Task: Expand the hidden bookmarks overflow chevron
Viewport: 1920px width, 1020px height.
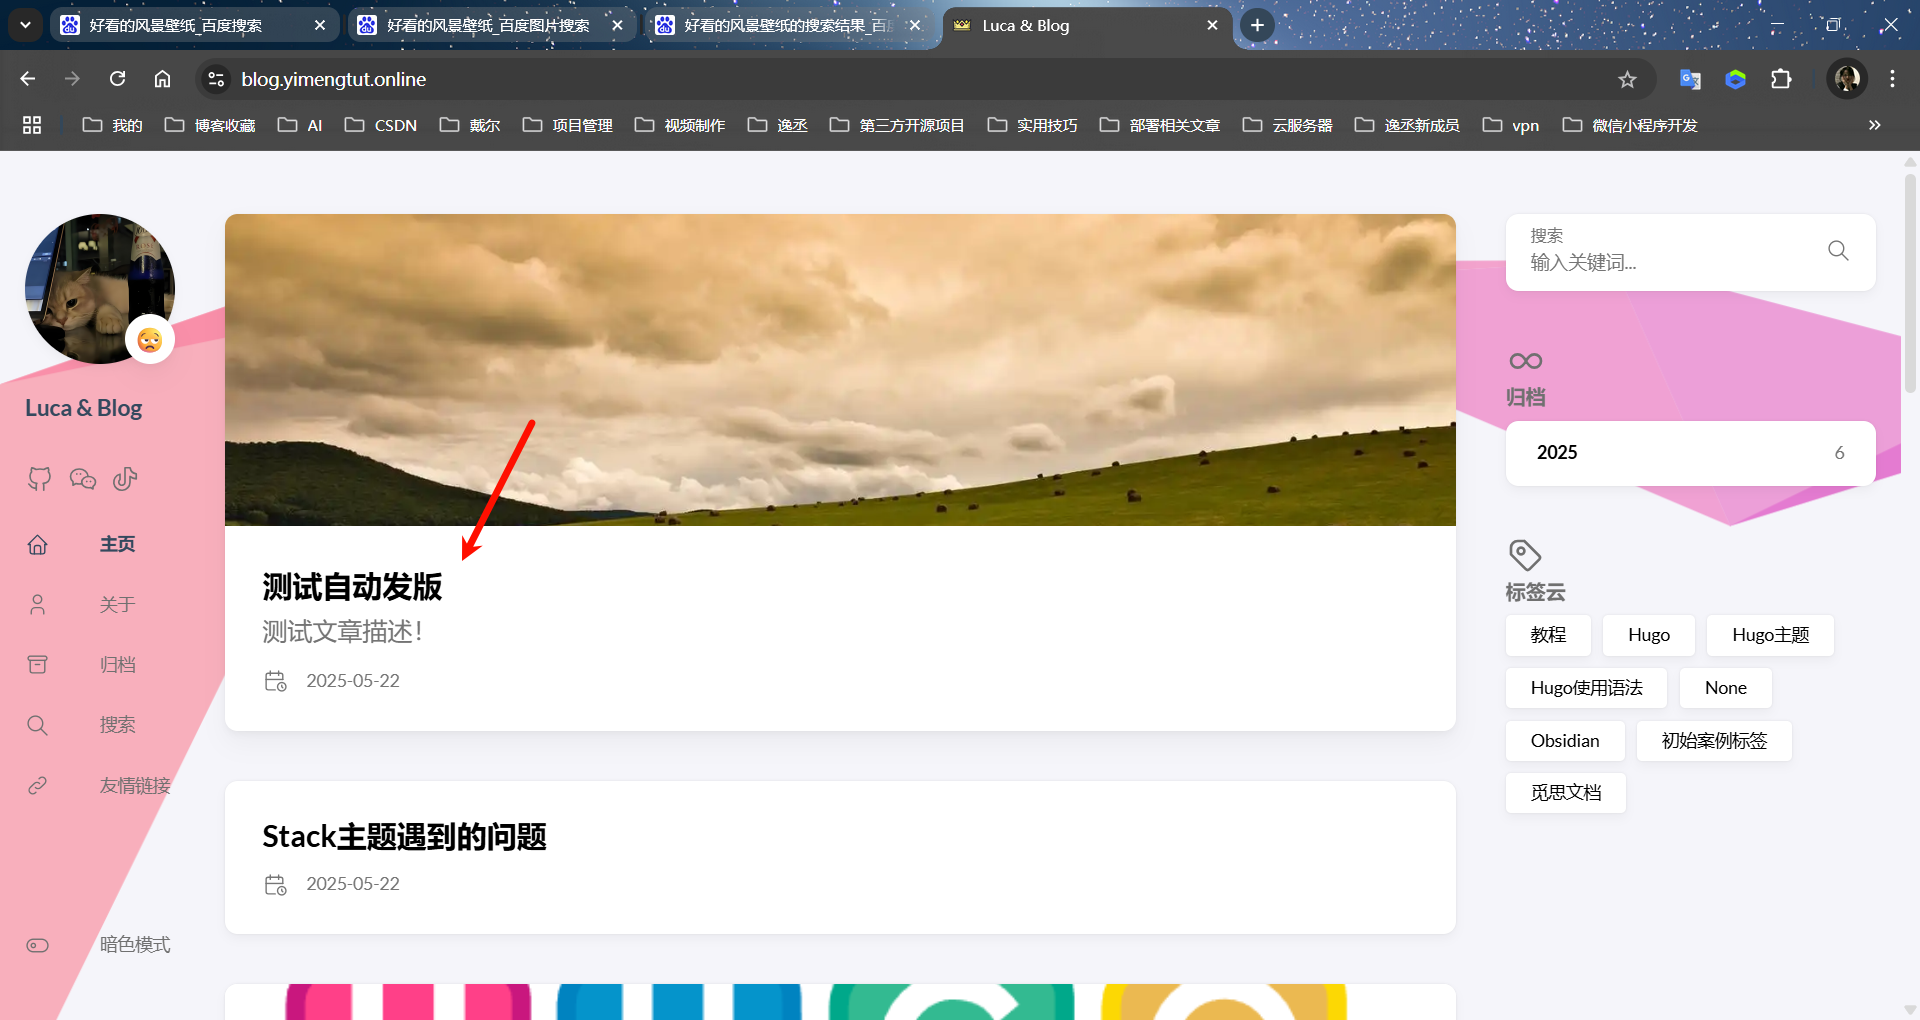Action: [1875, 125]
